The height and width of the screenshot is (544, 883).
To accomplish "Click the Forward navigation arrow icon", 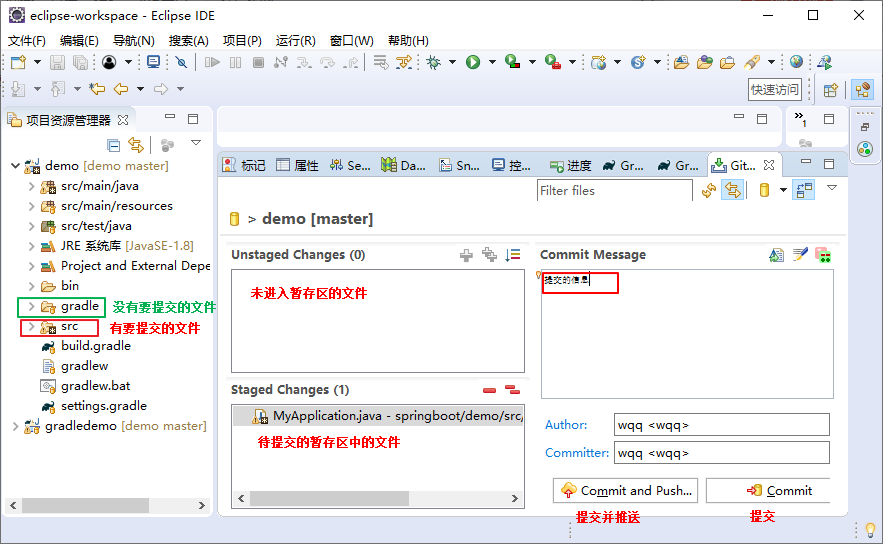I will pos(161,89).
